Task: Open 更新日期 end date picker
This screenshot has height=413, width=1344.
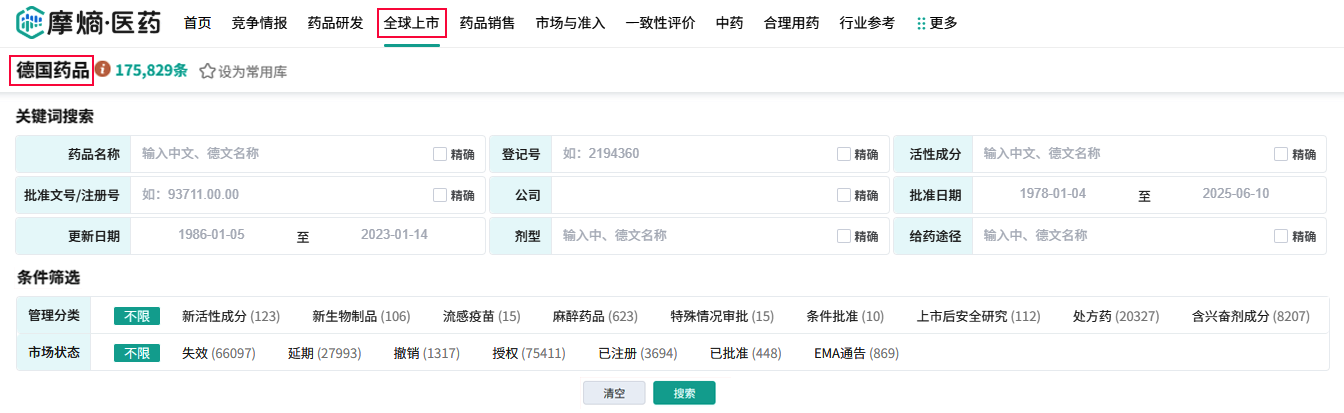Action: (393, 235)
